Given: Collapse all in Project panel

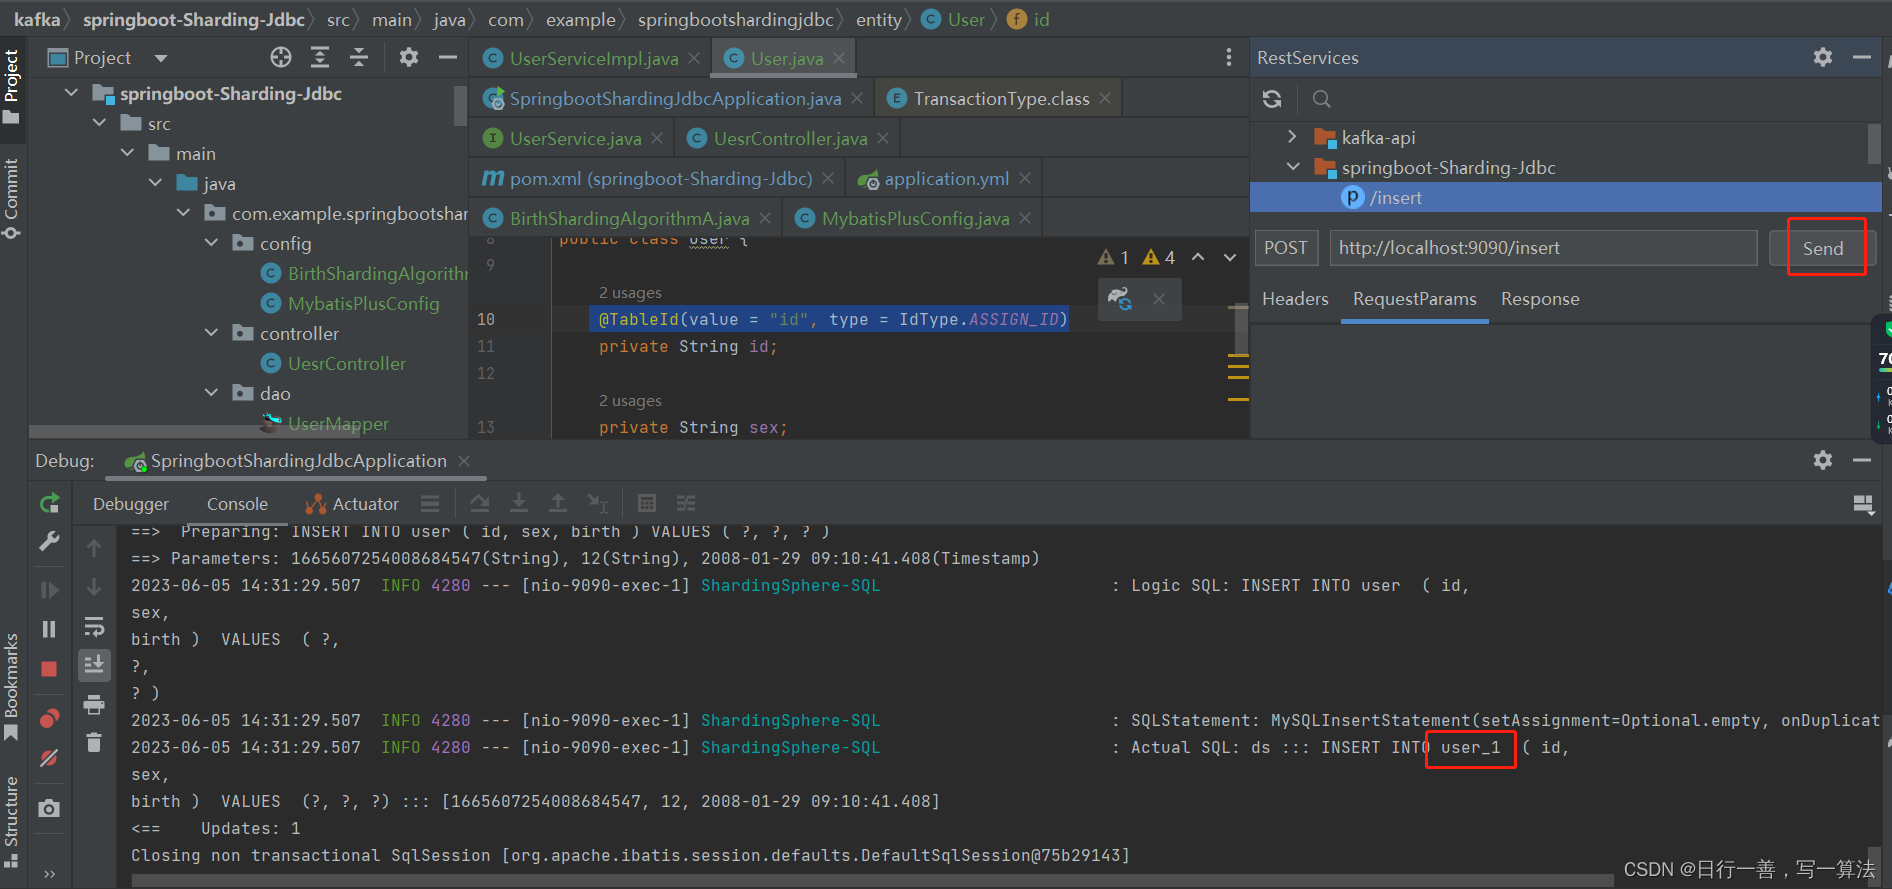Looking at the screenshot, I should pos(359,58).
